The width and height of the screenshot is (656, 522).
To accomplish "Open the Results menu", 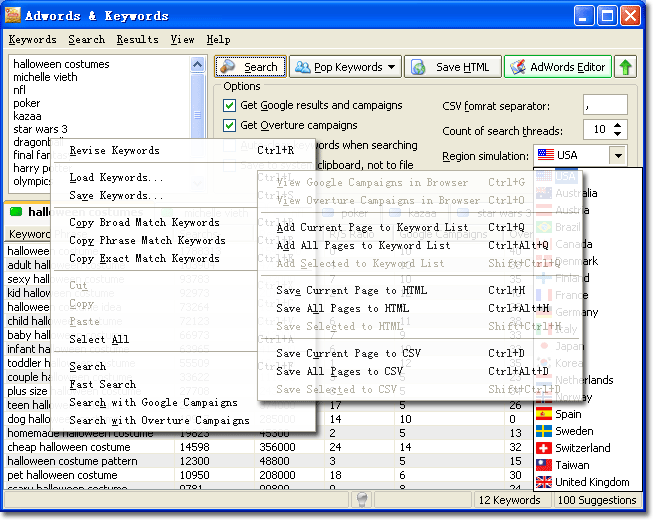I will (137, 39).
